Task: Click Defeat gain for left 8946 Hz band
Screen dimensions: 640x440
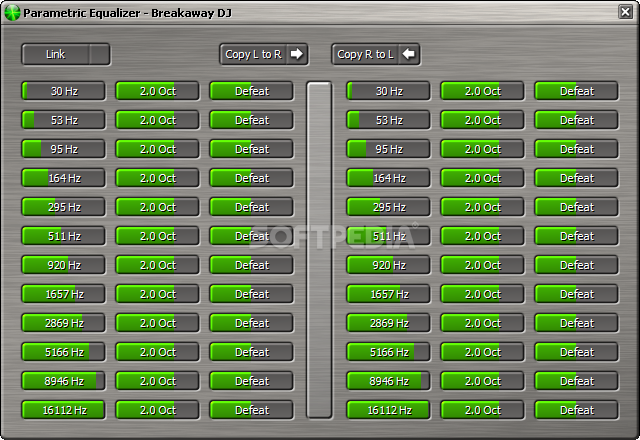Action: point(251,381)
